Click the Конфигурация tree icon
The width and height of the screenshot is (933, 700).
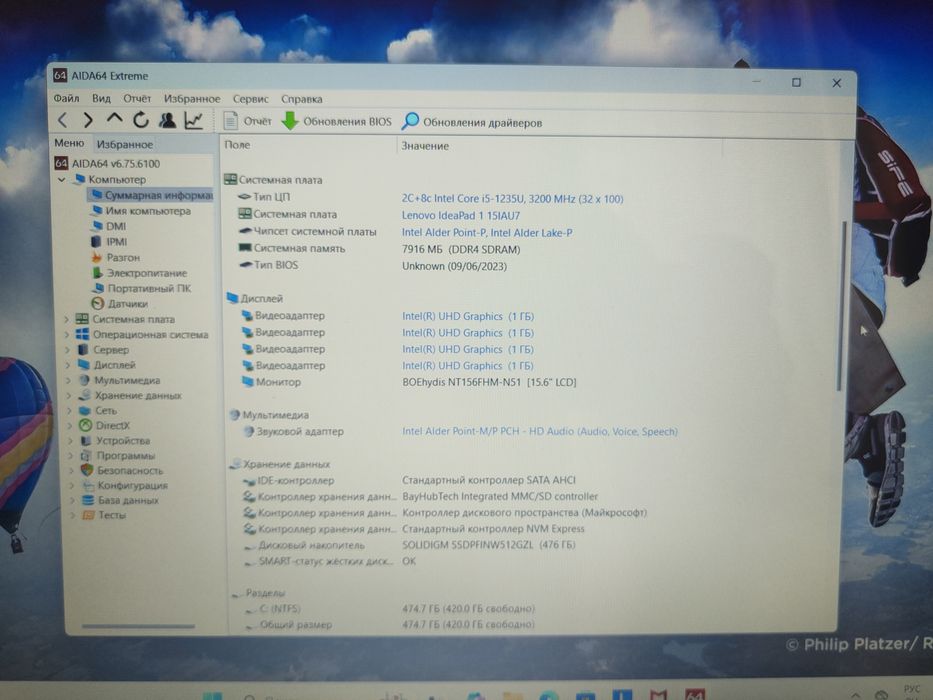pyautogui.click(x=88, y=485)
